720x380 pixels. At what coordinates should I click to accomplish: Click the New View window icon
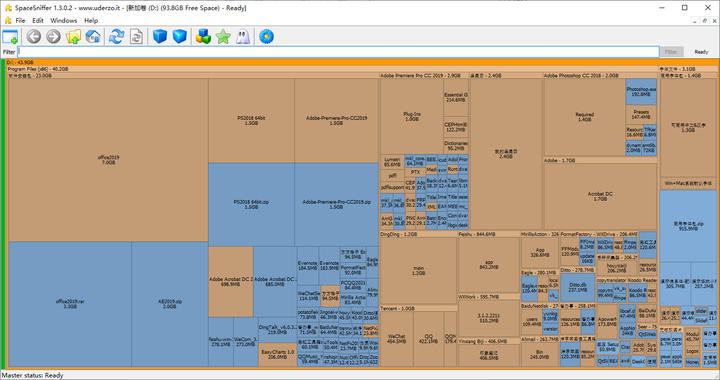[x=10, y=37]
